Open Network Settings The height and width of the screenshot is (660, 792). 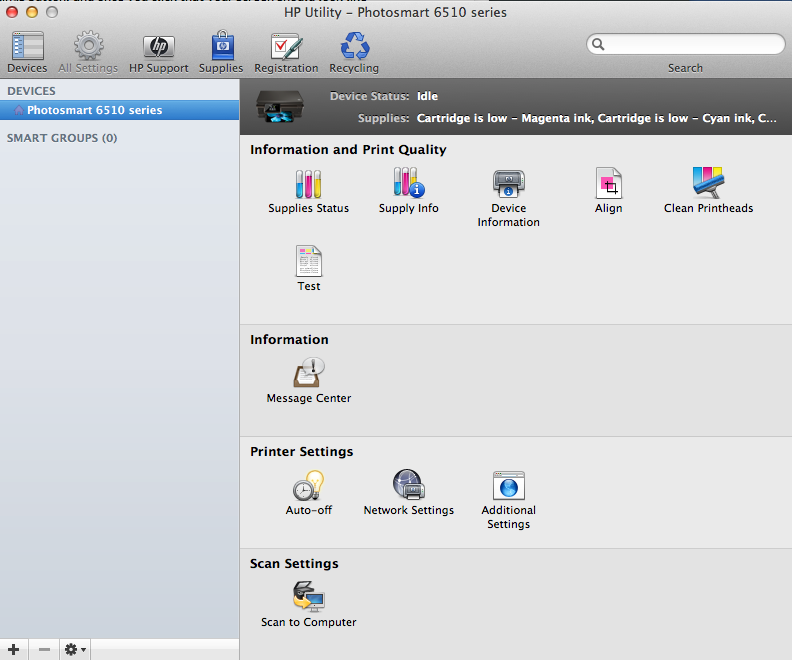[x=408, y=486]
